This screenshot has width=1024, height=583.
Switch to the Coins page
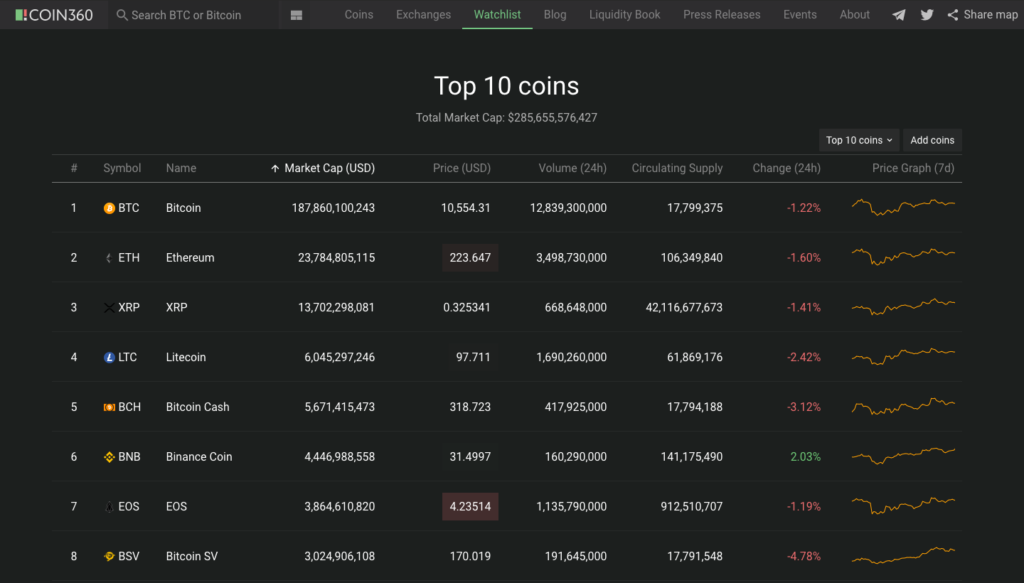point(359,14)
